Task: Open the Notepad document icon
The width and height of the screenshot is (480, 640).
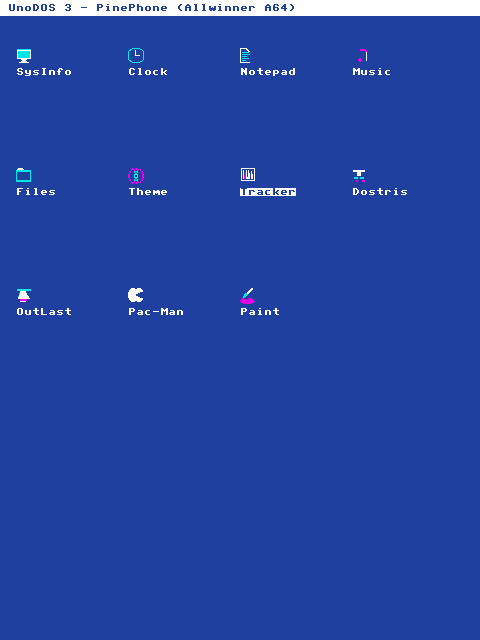Action: 245,56
